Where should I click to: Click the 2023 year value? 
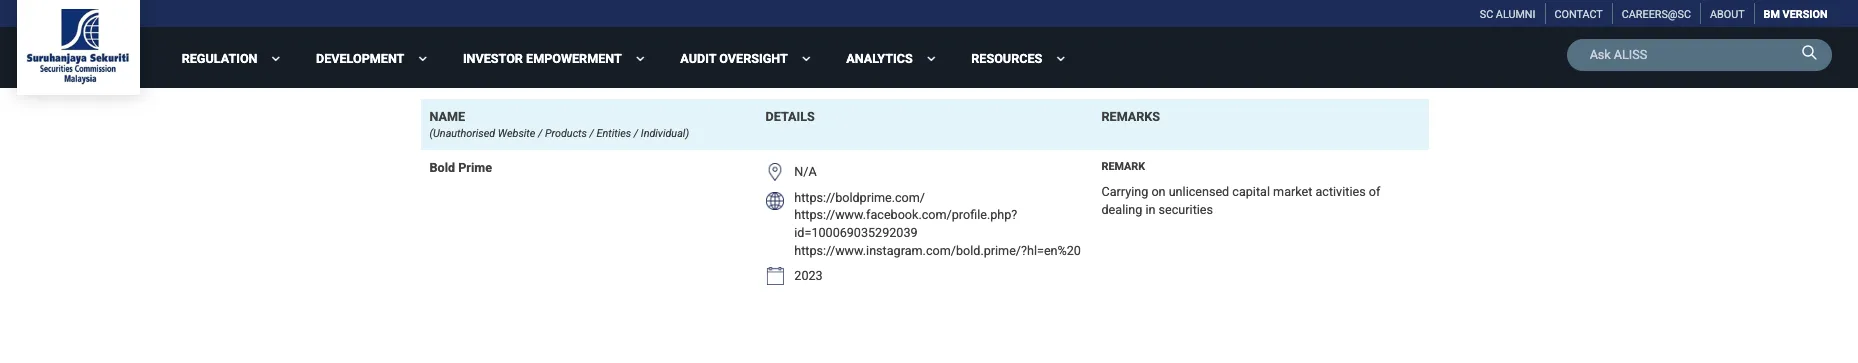(808, 276)
